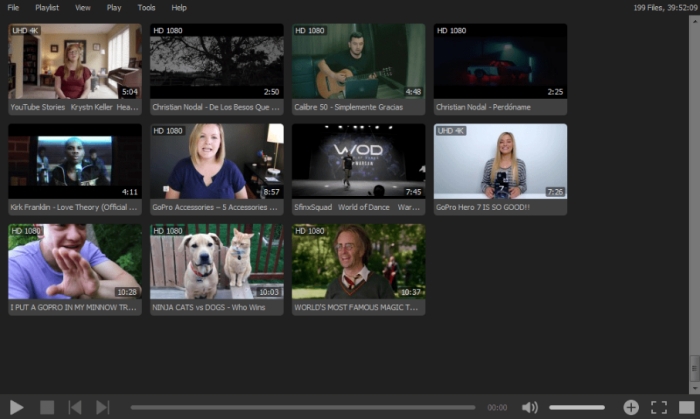Viewport: 700px width, 419px height.
Task: Skip to the previous track
Action: coord(75,407)
